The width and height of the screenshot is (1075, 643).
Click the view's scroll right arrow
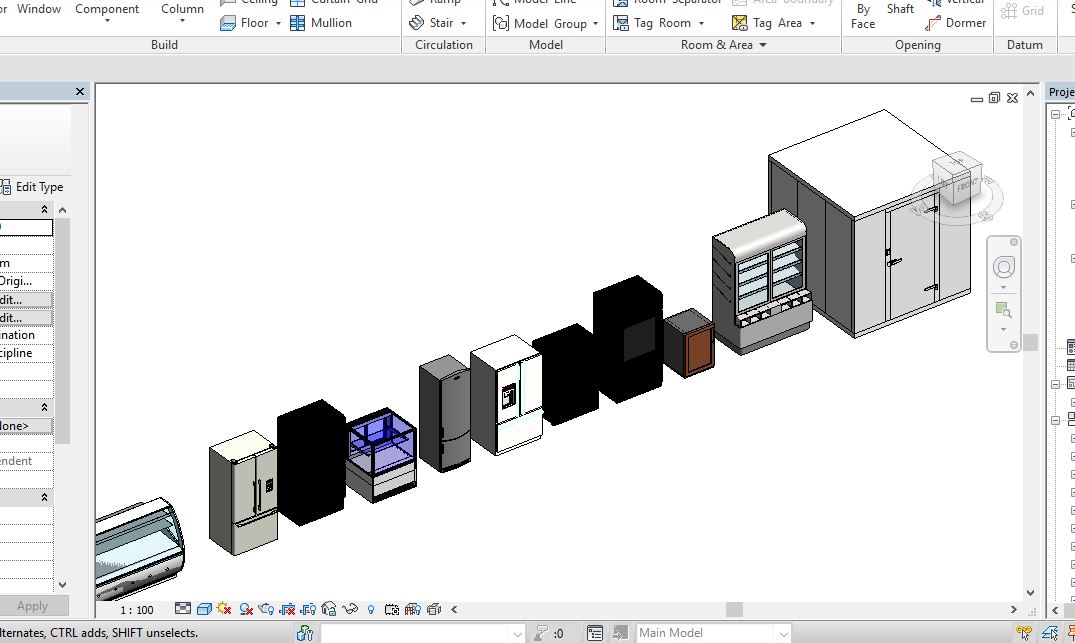[1013, 609]
